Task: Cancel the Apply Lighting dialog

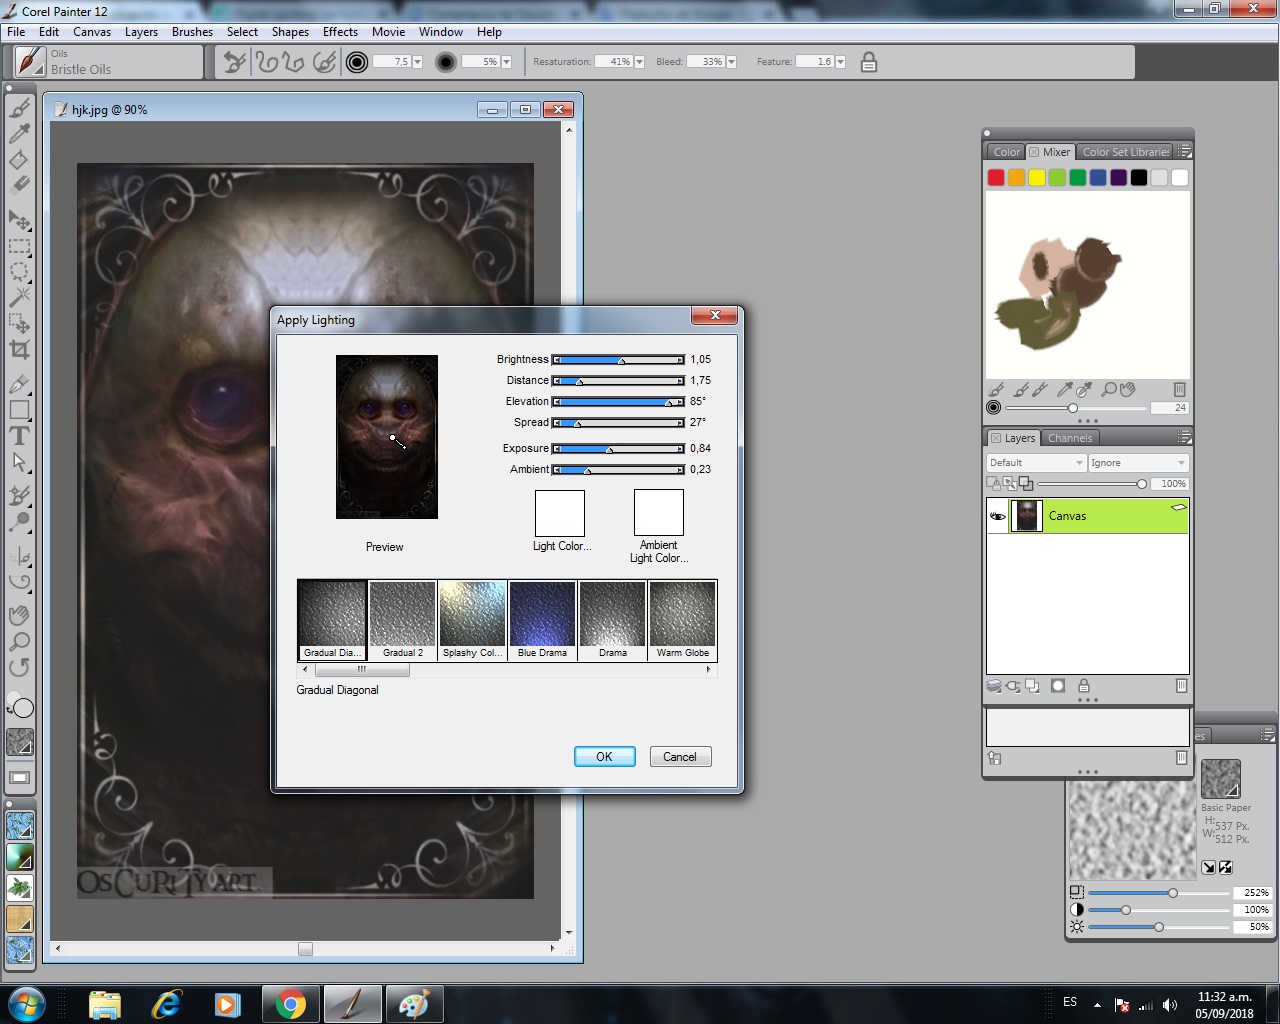Action: tap(680, 757)
